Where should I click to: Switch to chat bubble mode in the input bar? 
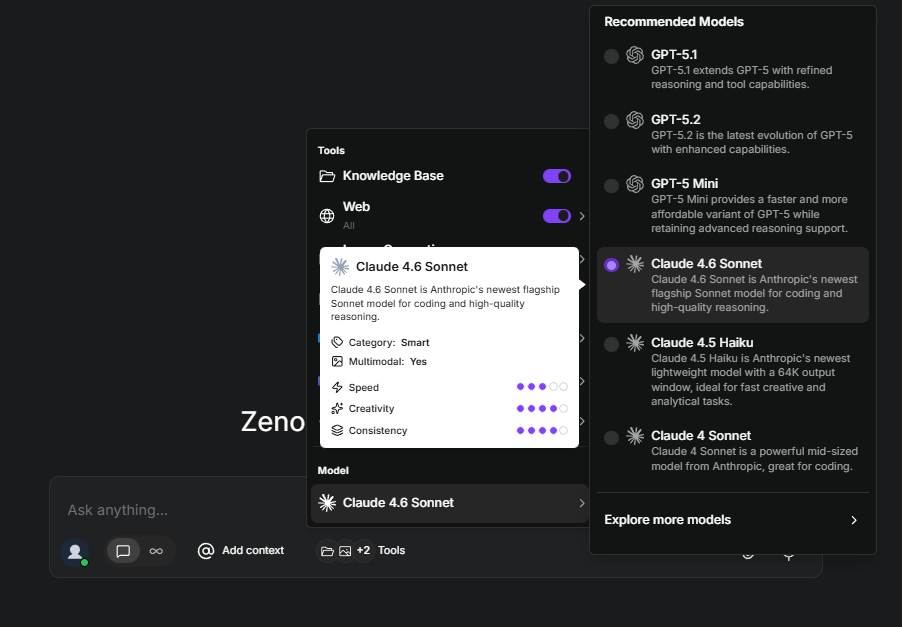123,551
